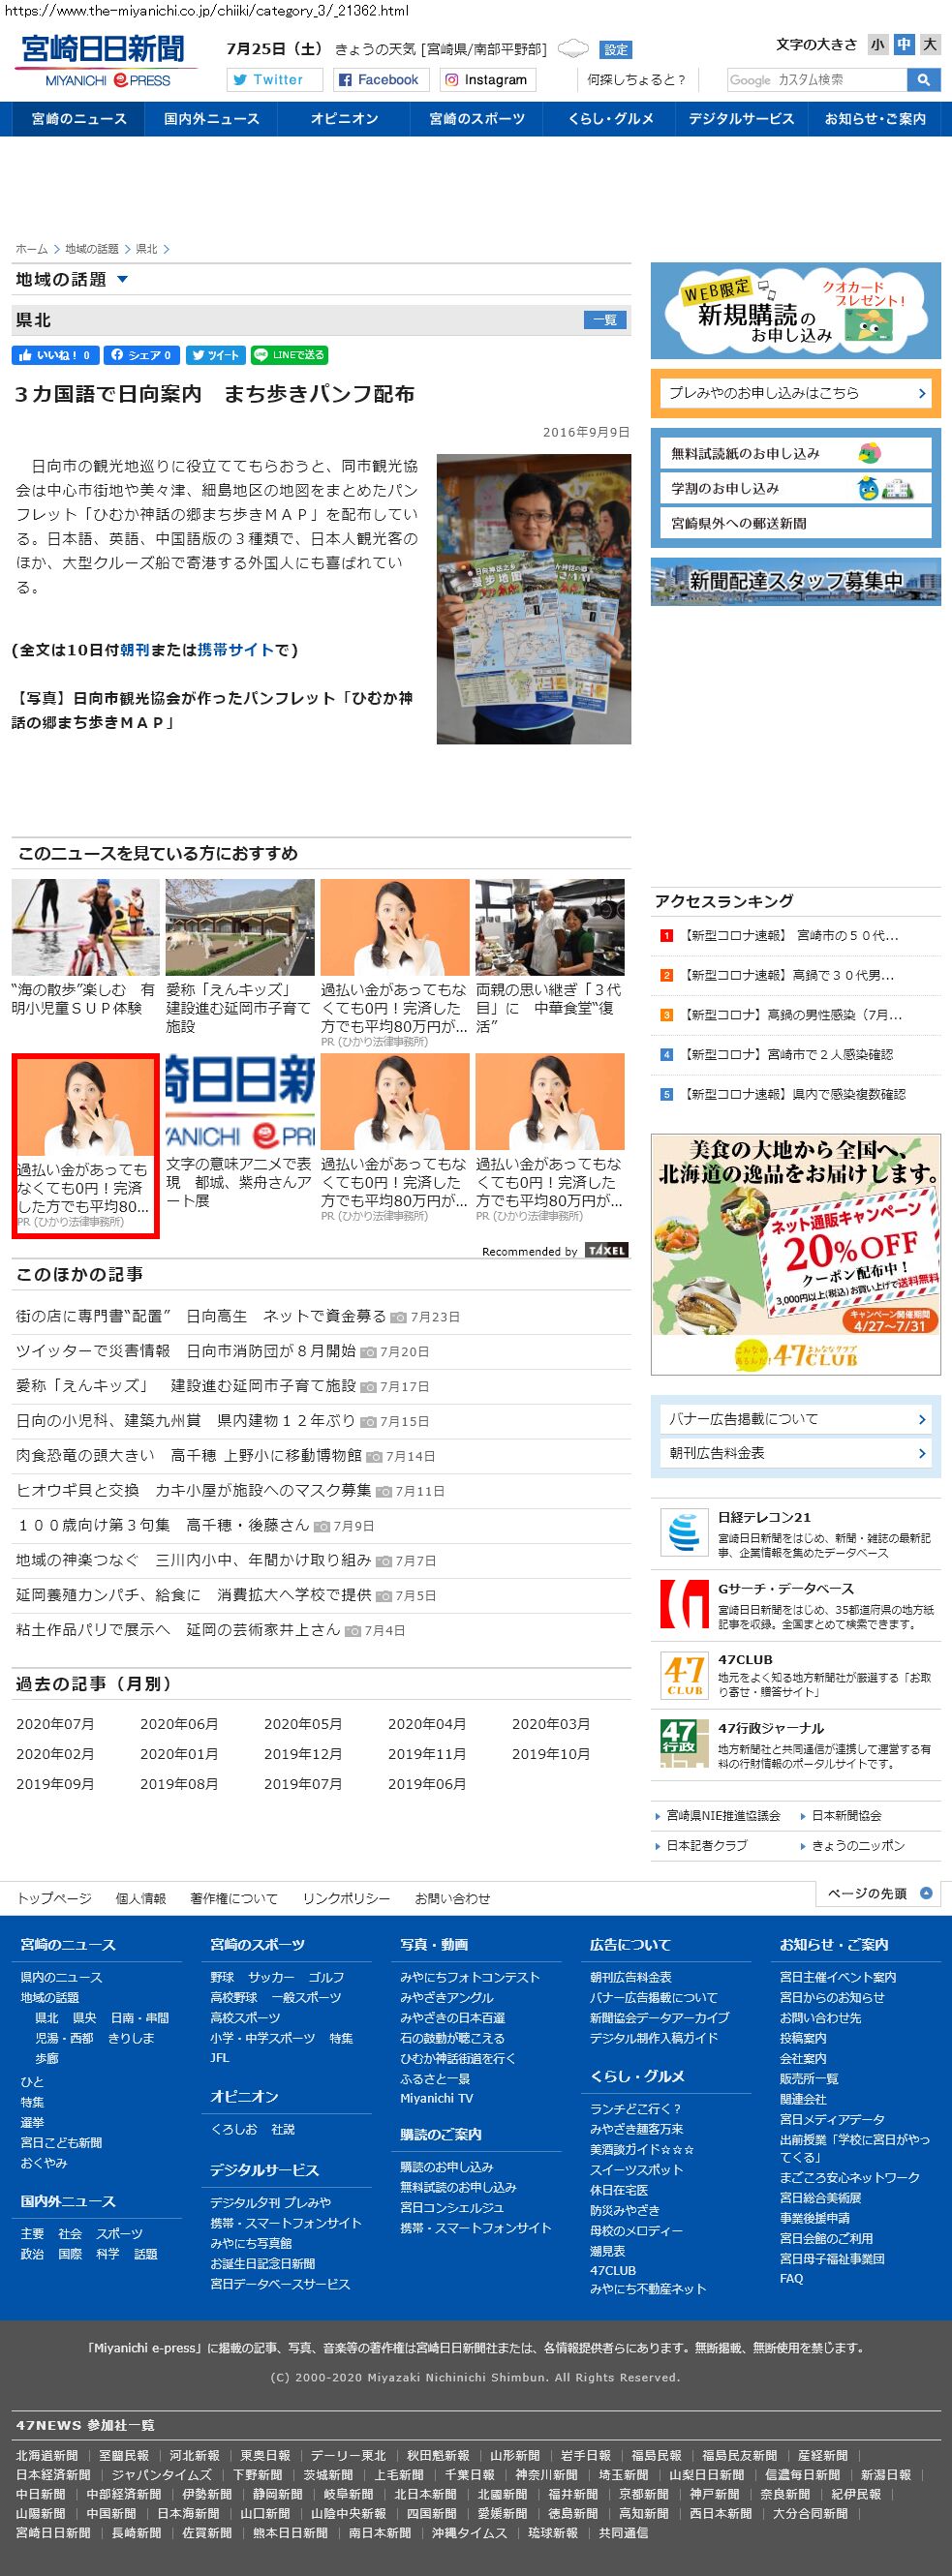Open プレみやのお申し込みはこちら link
The width and height of the screenshot is (952, 2576).
coord(796,393)
